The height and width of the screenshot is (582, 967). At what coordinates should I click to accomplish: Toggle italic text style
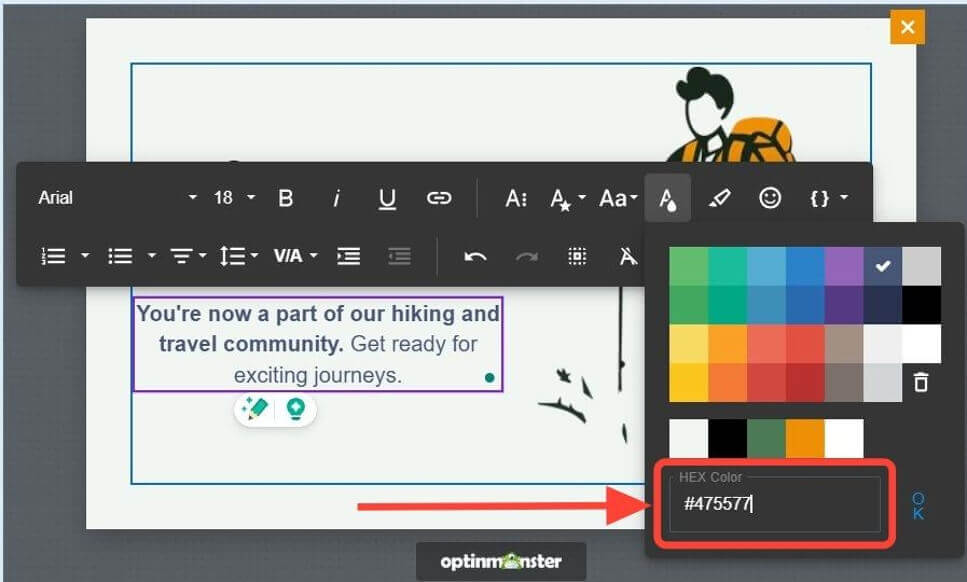pos(337,198)
